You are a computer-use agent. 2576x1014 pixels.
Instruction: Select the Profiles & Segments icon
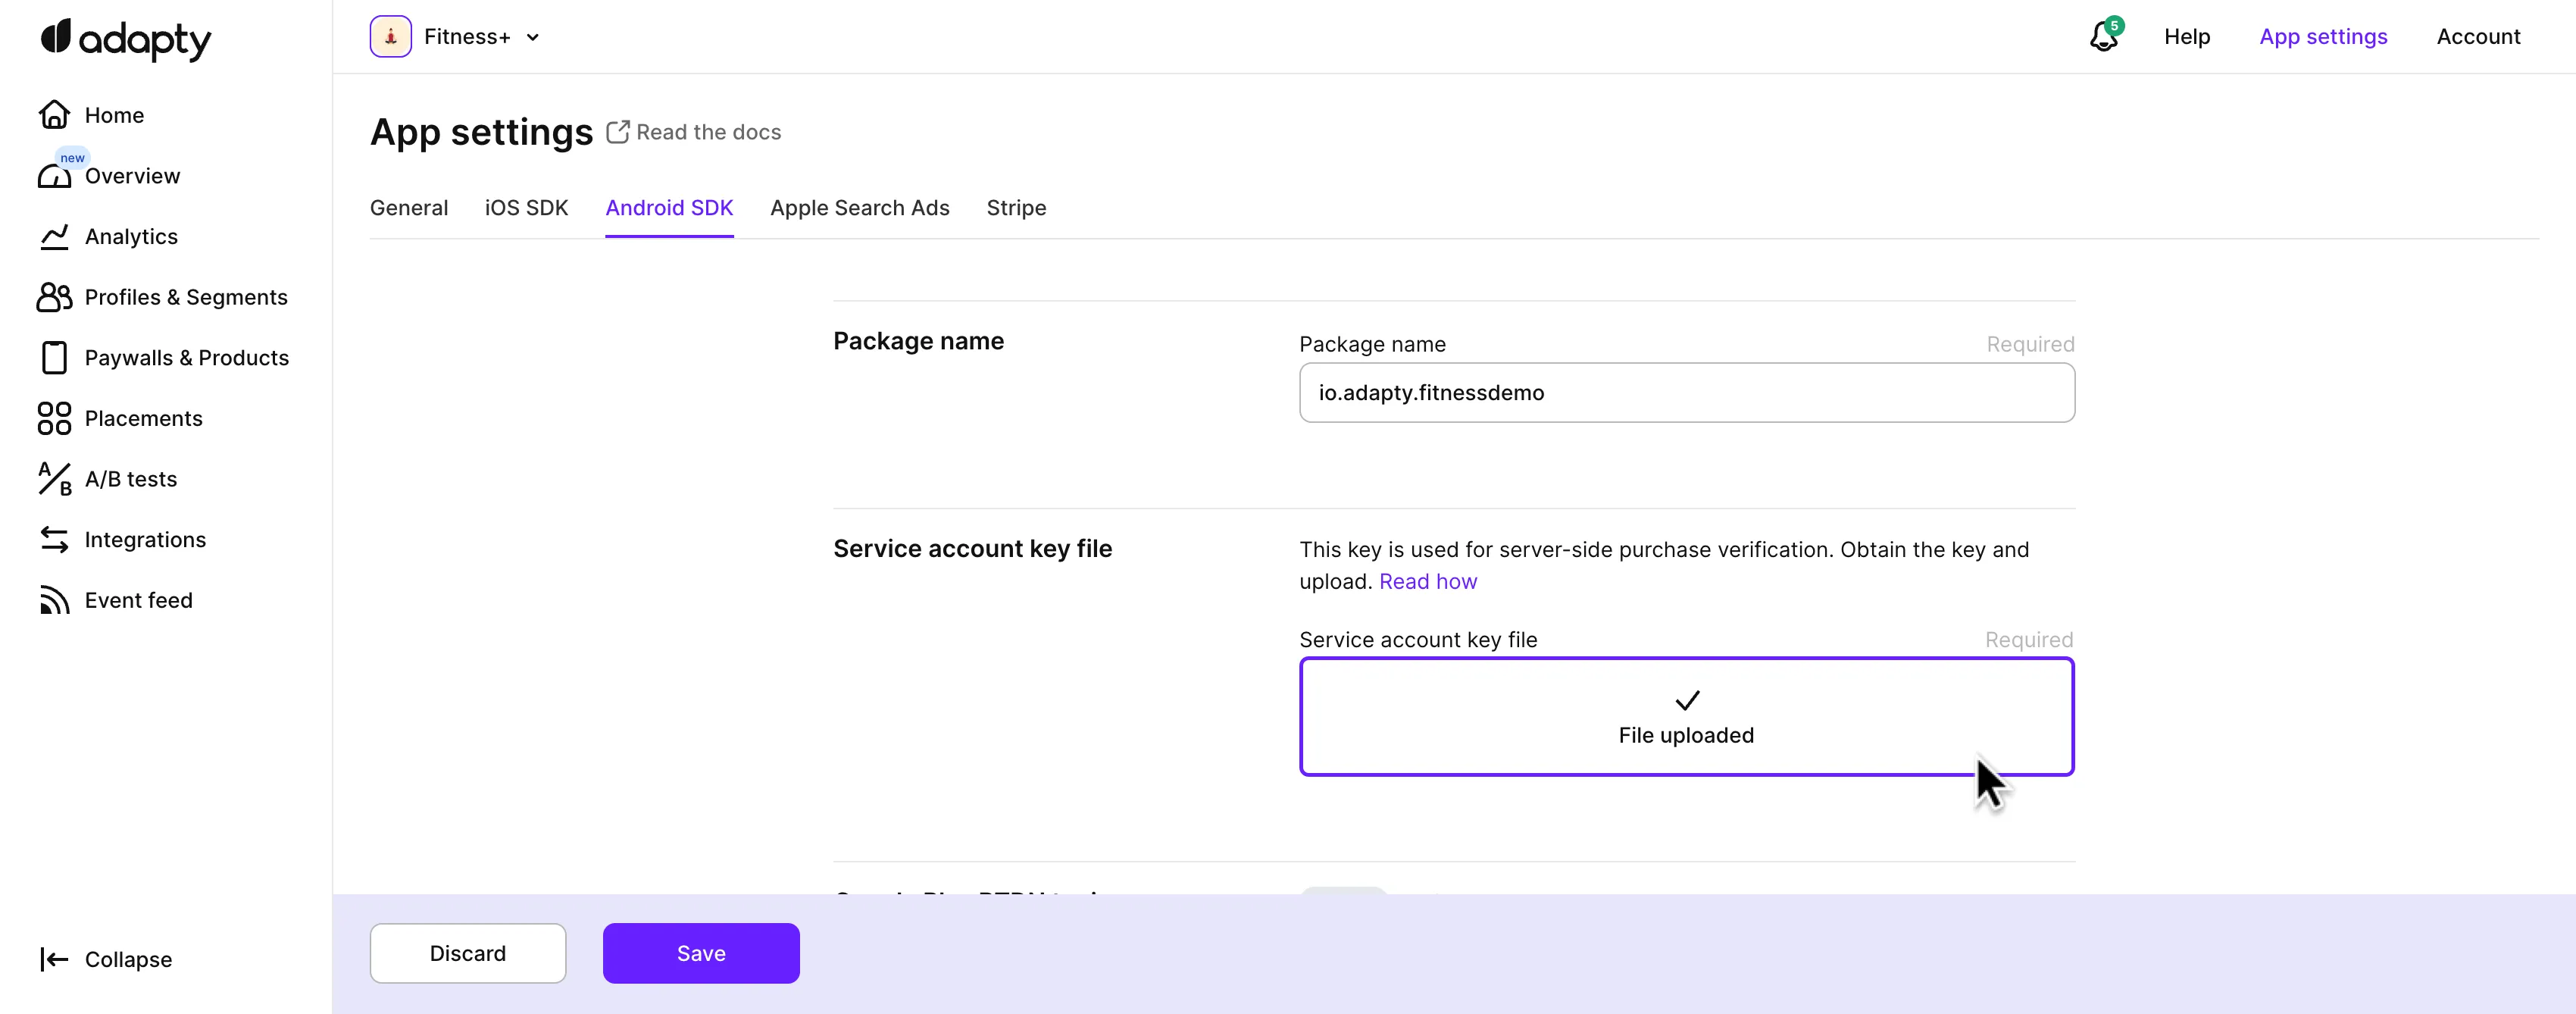pos(55,297)
